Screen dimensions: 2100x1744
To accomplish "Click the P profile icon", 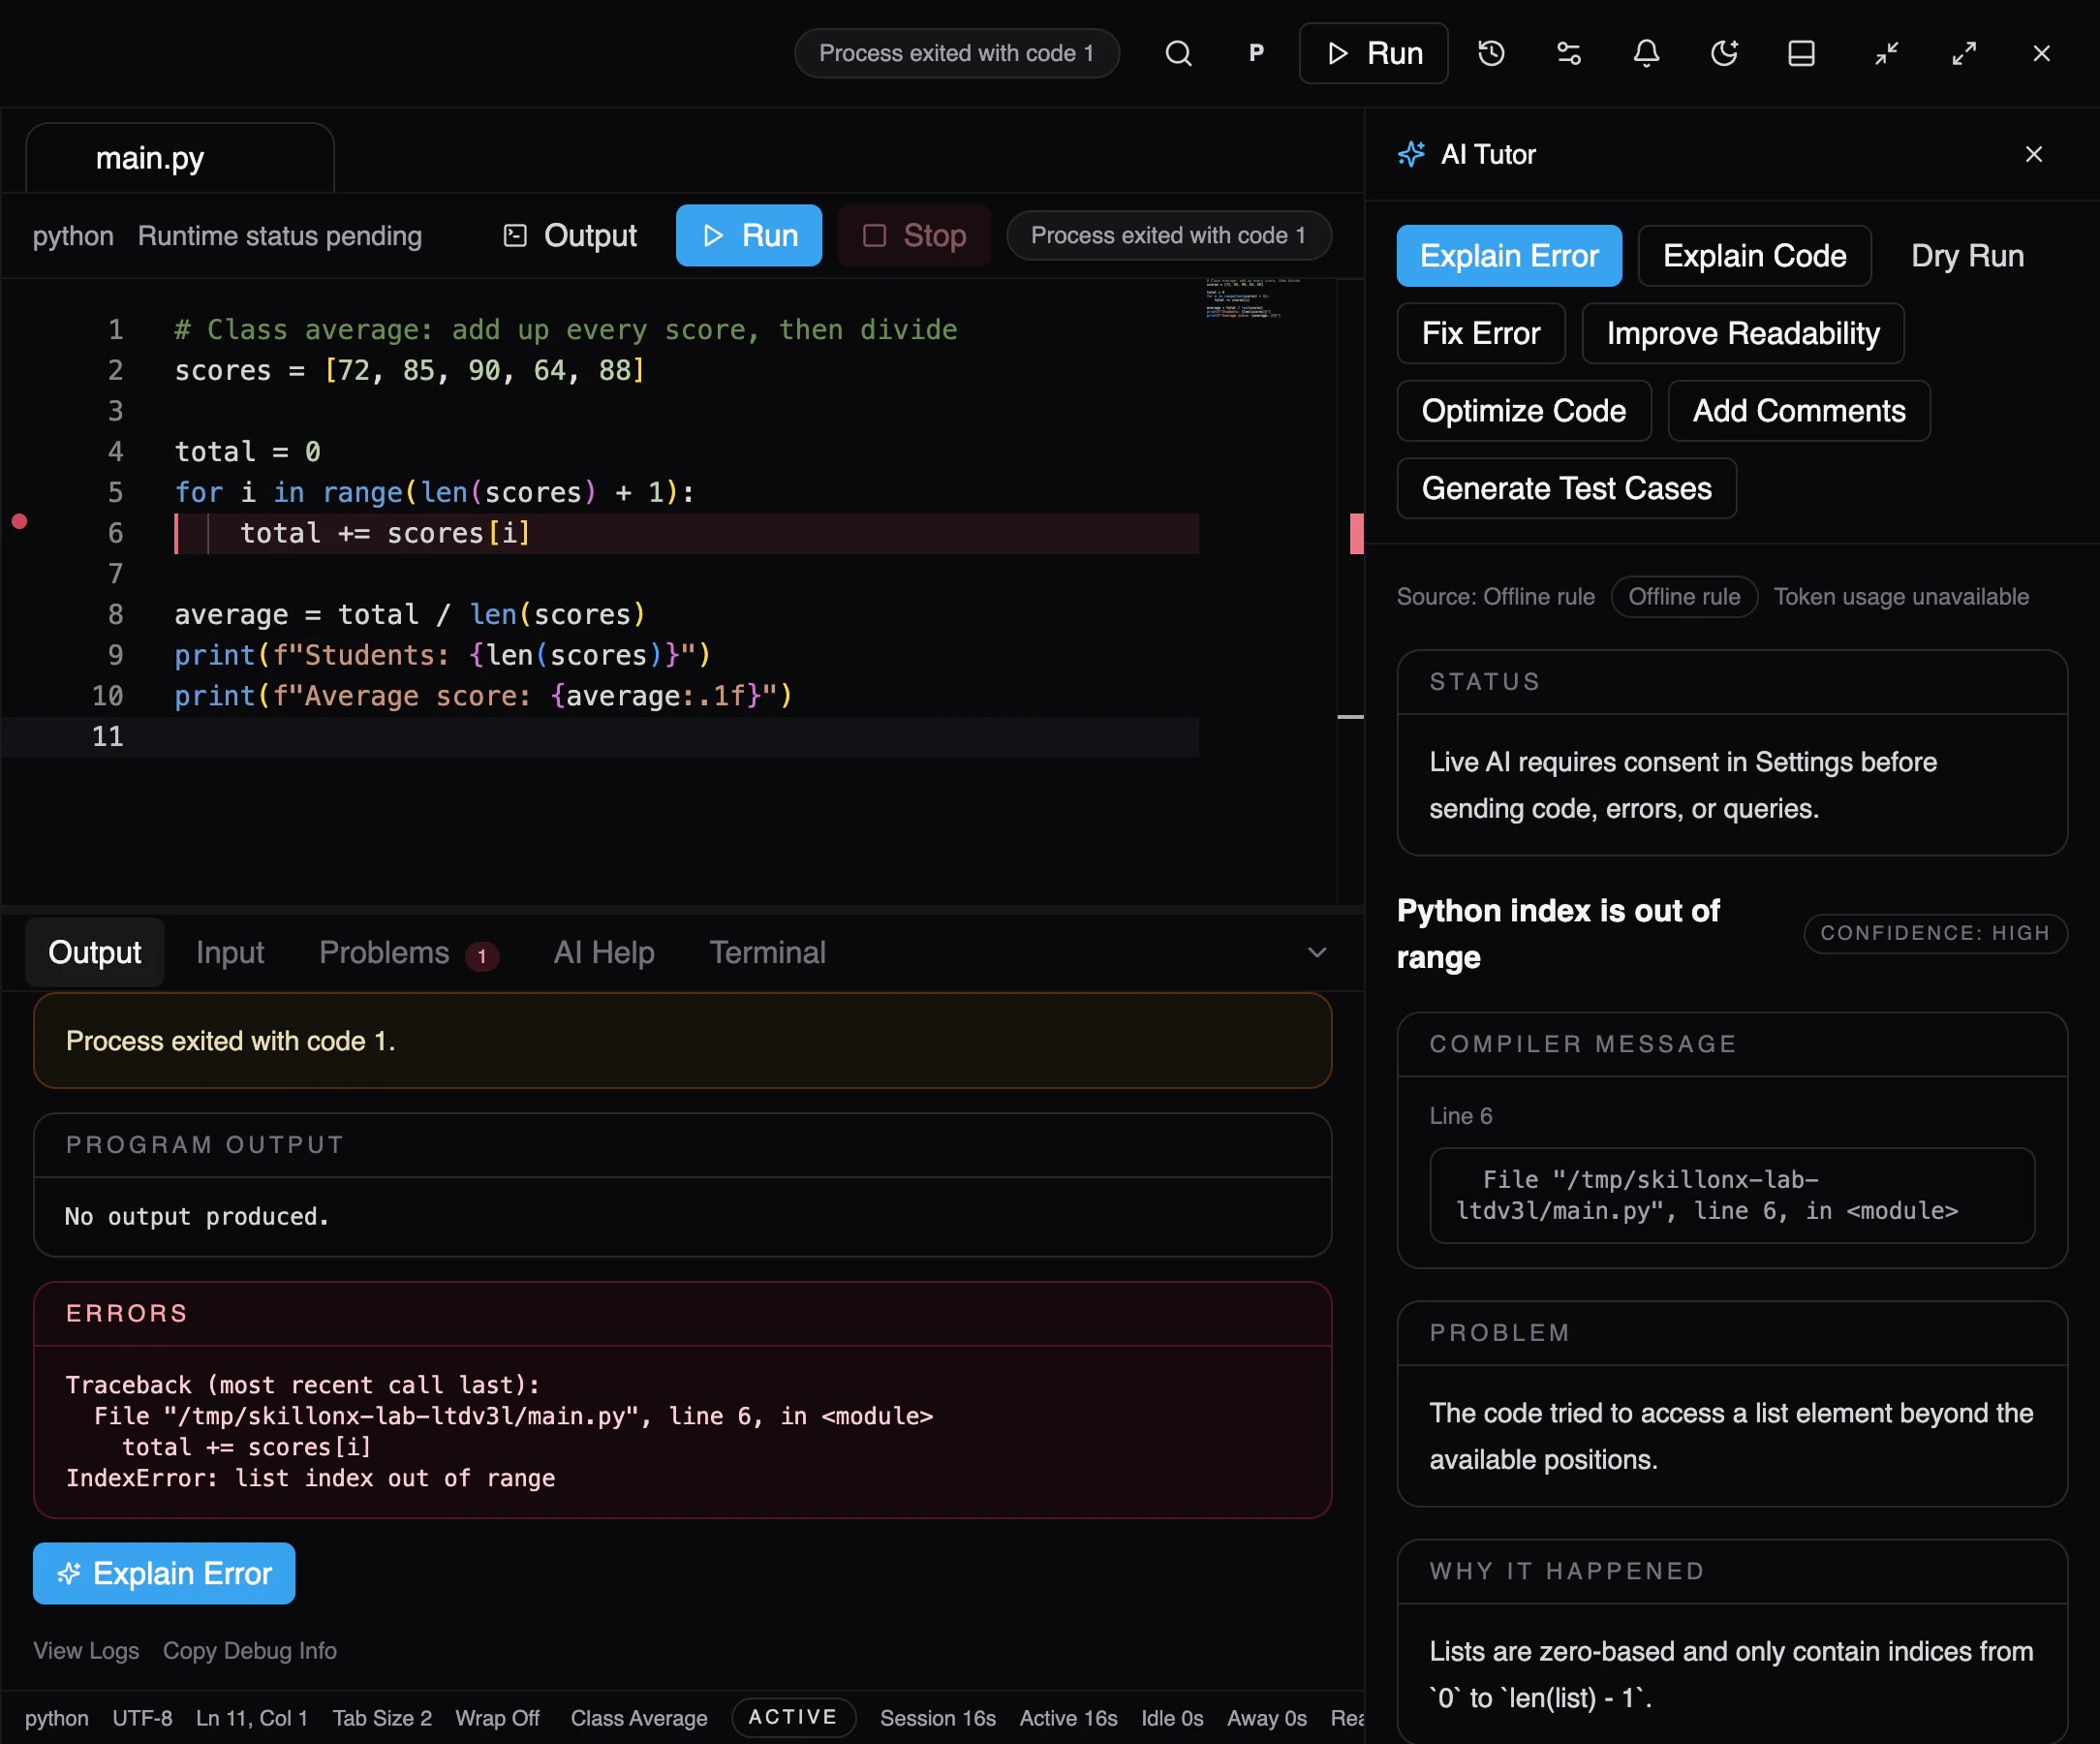I will coord(1256,53).
